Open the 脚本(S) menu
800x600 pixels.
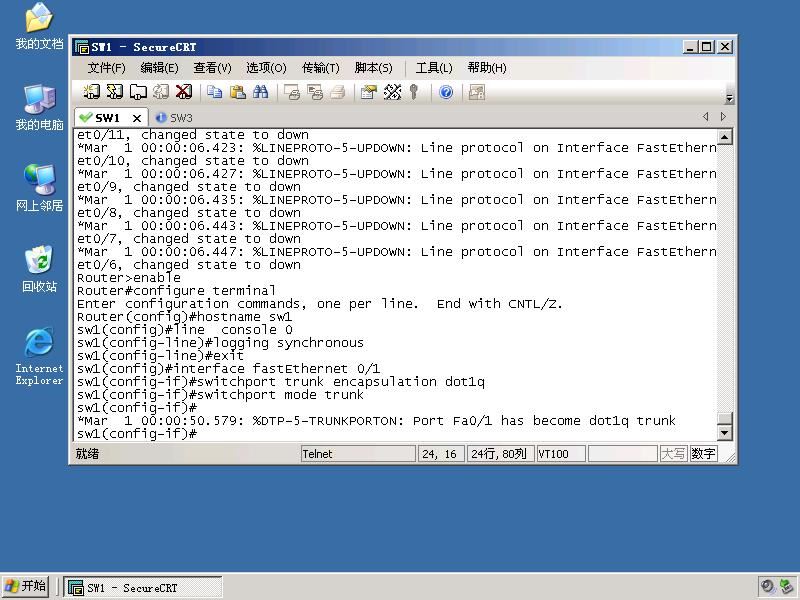(x=374, y=68)
